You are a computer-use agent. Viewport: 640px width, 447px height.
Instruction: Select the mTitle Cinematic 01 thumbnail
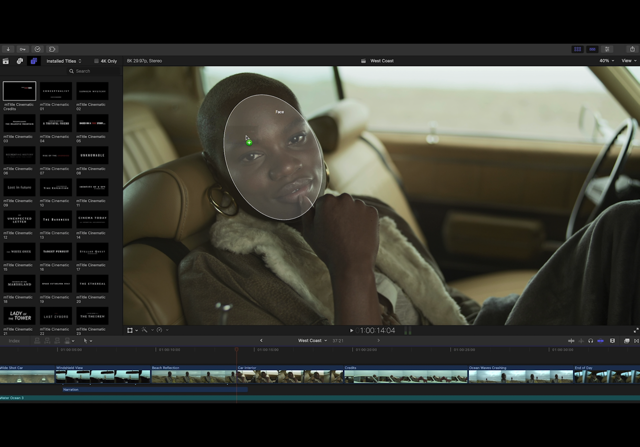tap(56, 91)
